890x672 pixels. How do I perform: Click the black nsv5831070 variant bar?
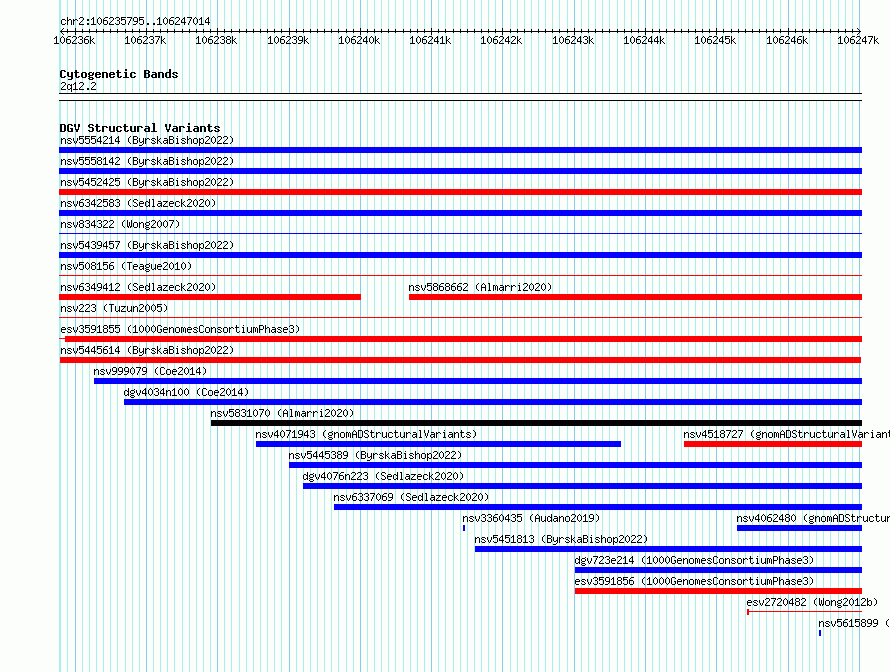pos(536,423)
